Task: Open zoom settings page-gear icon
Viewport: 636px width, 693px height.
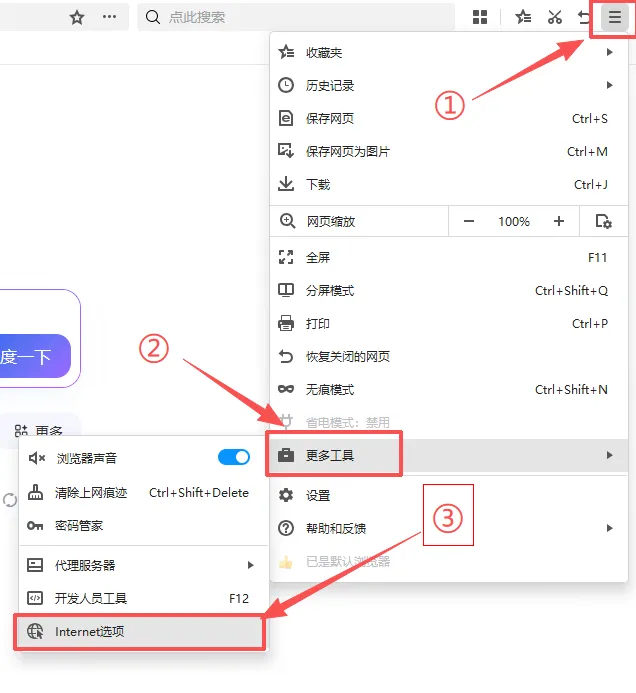Action: 603,221
